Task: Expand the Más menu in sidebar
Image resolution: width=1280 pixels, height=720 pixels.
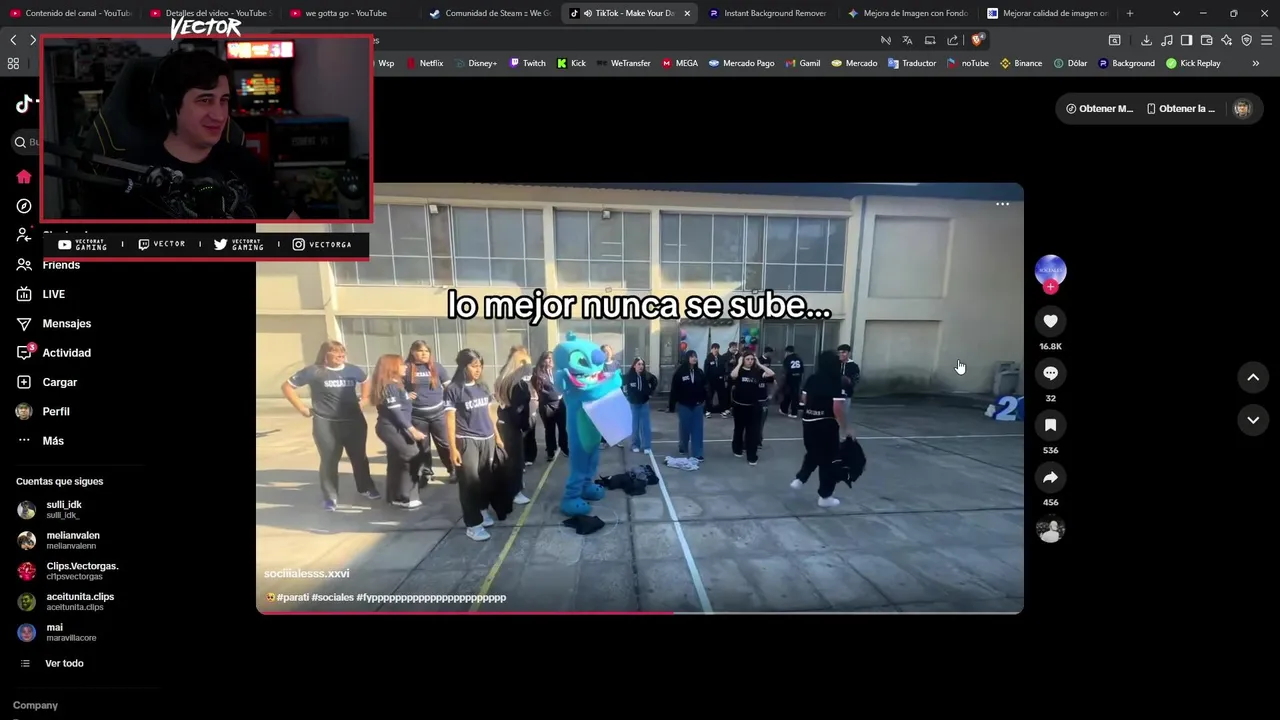Action: tap(40, 441)
